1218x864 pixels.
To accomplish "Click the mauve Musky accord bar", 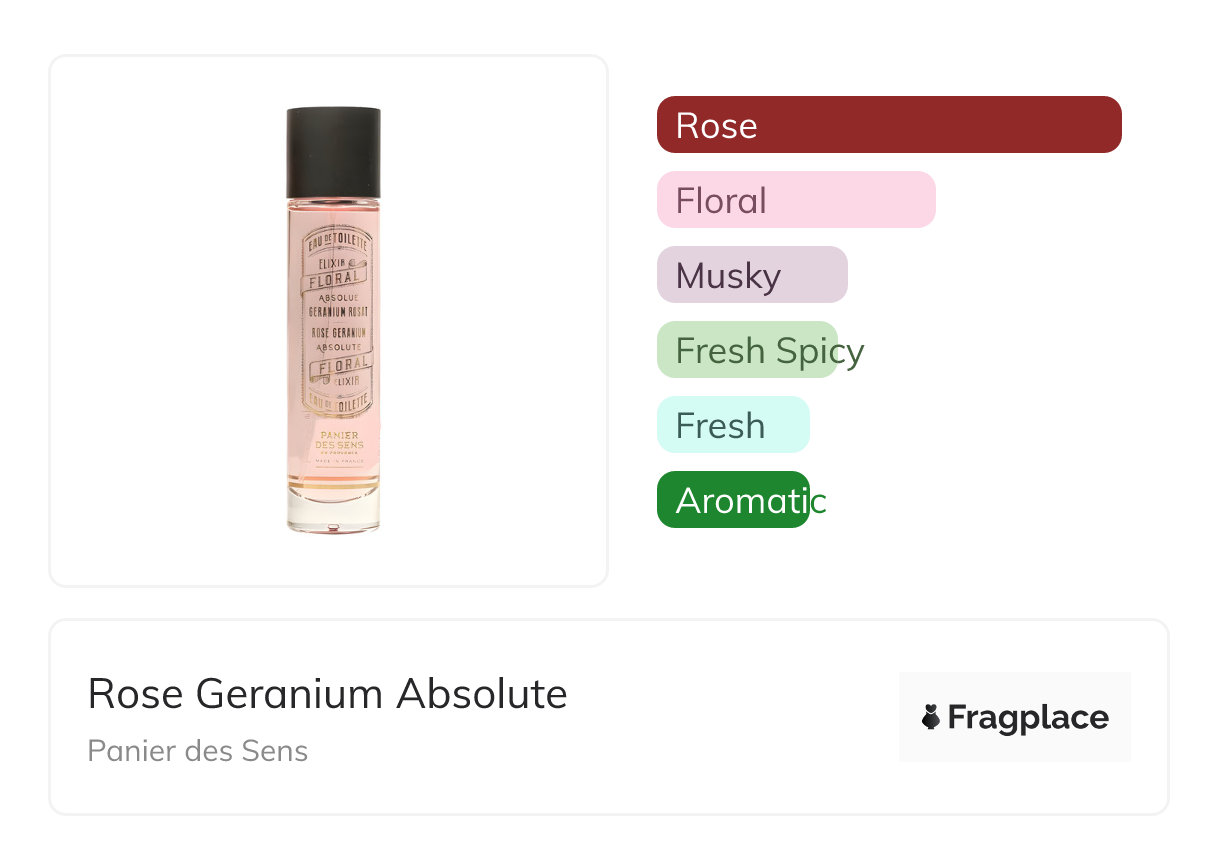I will [x=752, y=275].
